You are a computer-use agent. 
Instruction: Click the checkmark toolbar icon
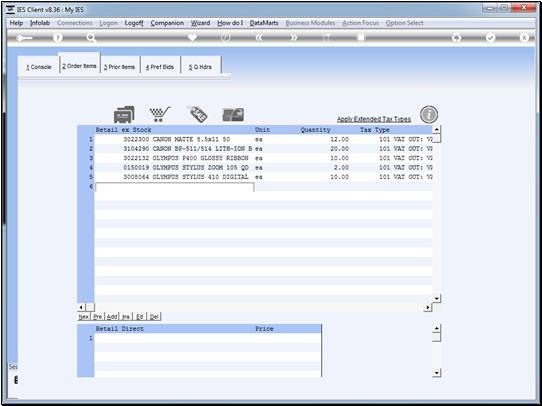coord(490,38)
